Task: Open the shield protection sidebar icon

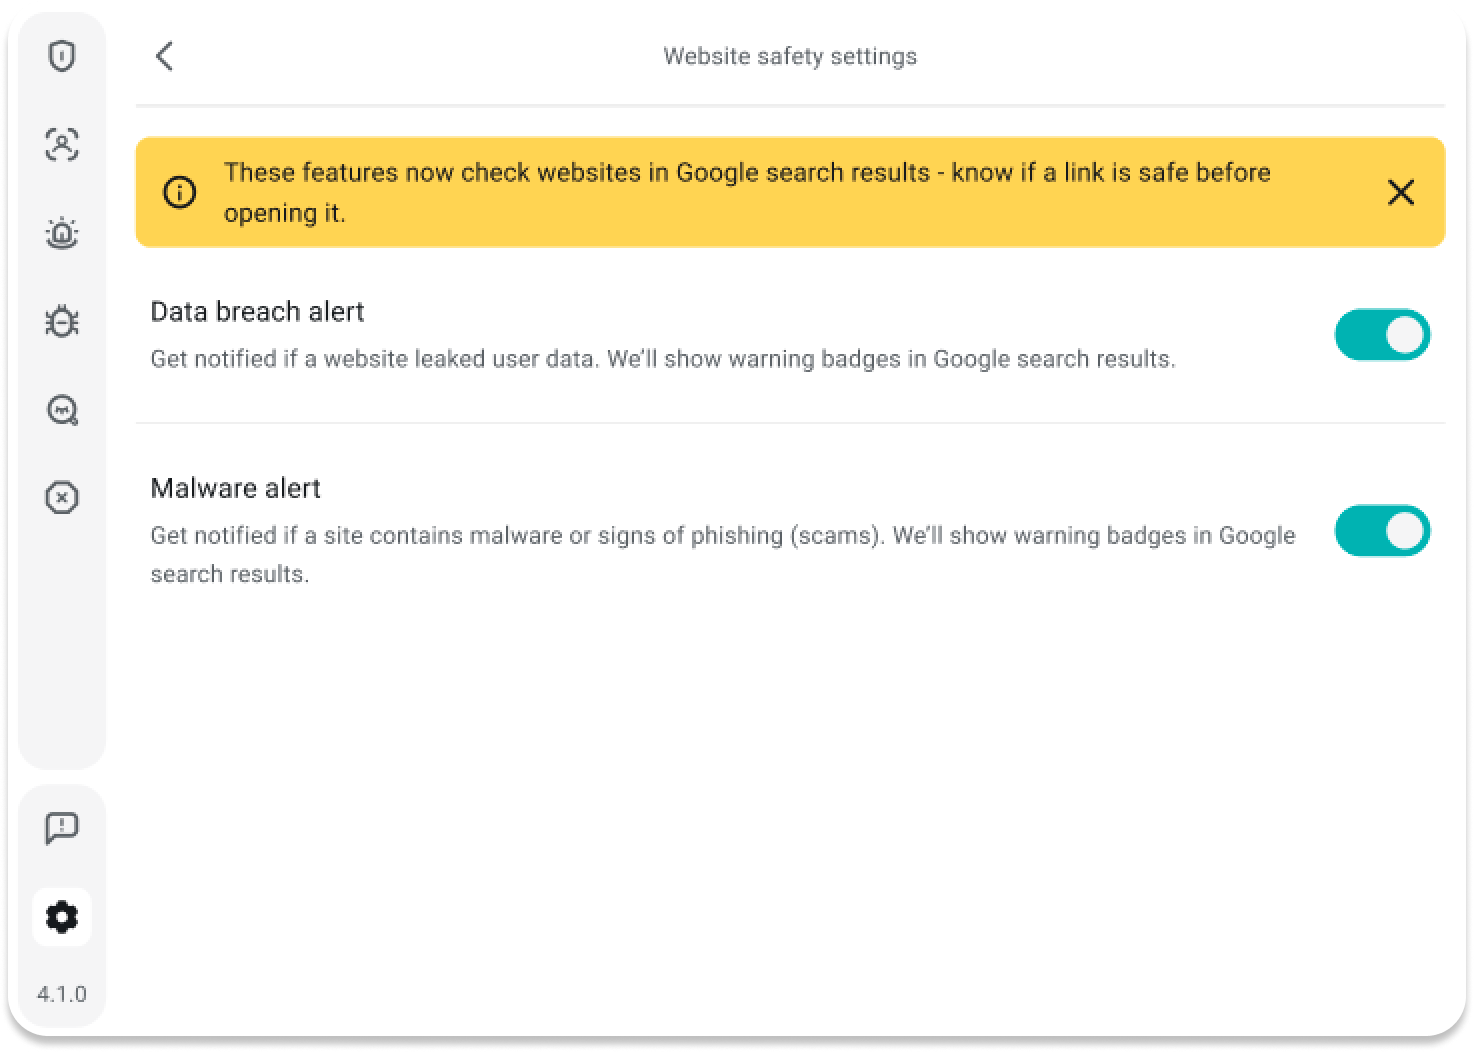Action: click(62, 56)
